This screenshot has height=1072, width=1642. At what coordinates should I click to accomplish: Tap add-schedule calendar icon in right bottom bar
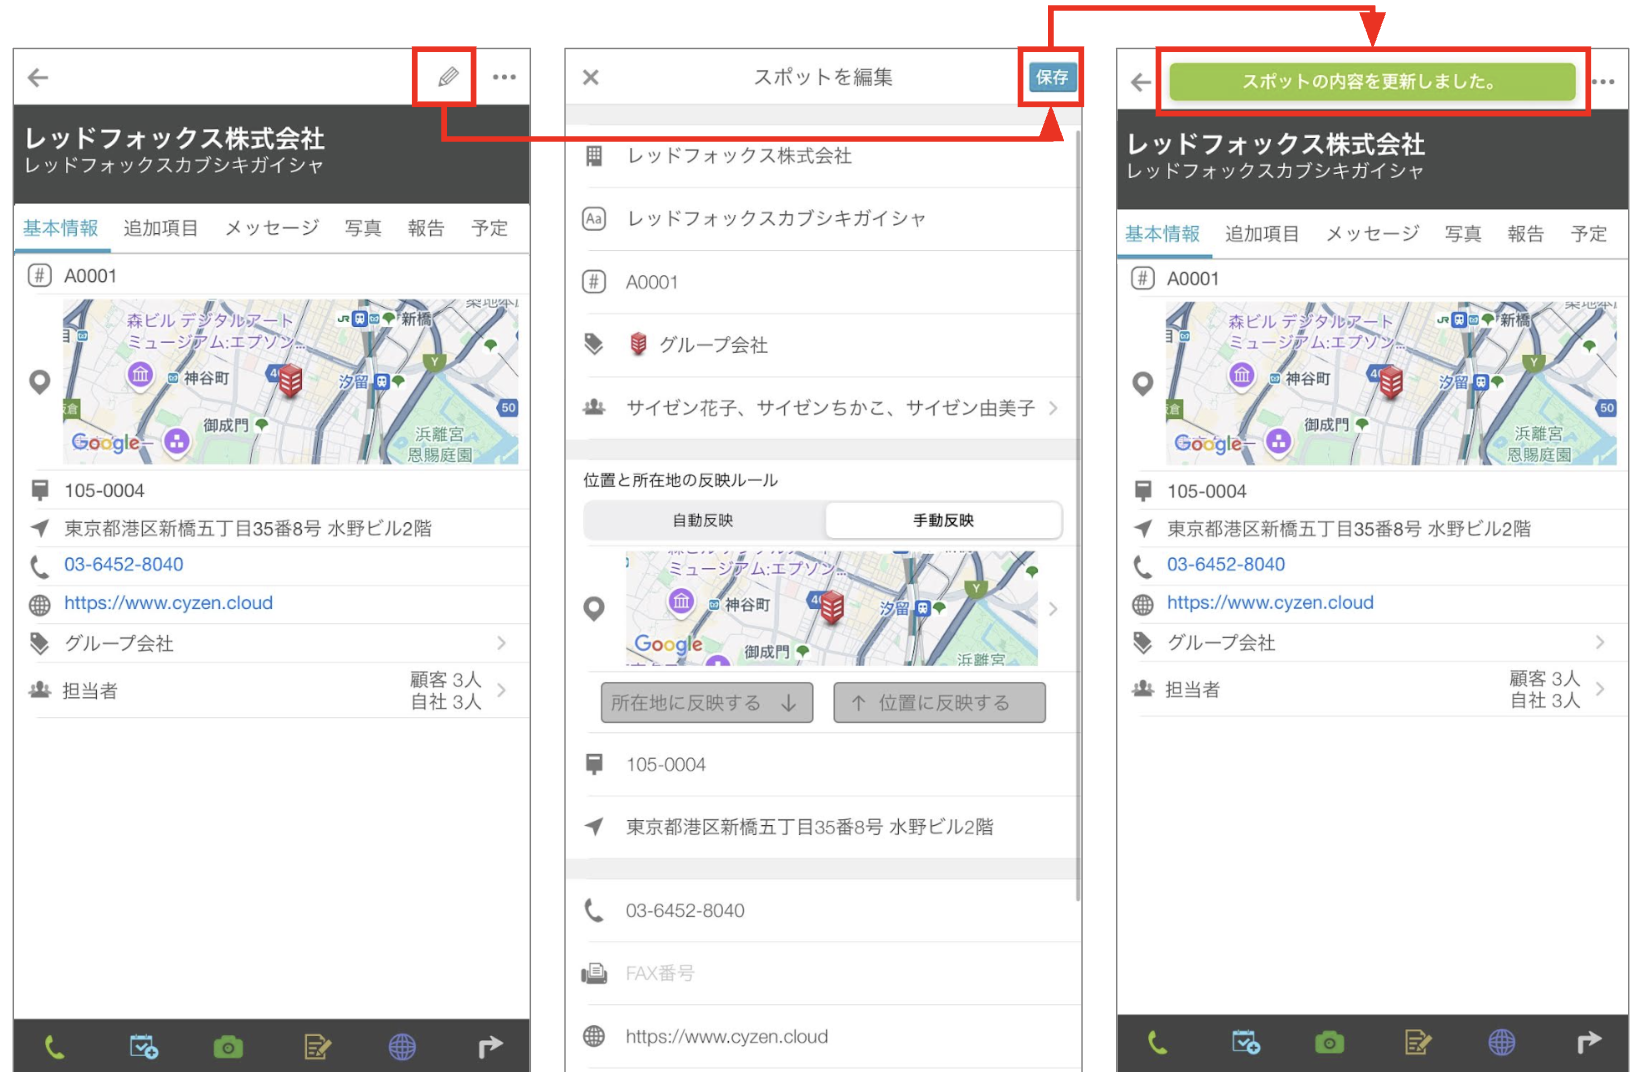1246,1043
